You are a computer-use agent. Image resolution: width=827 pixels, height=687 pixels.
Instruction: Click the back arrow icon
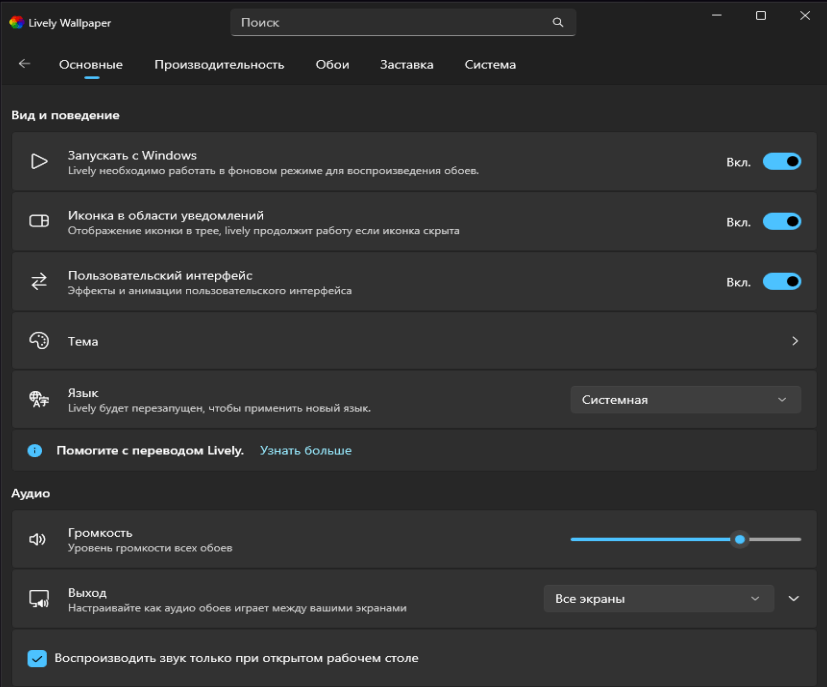(x=24, y=64)
